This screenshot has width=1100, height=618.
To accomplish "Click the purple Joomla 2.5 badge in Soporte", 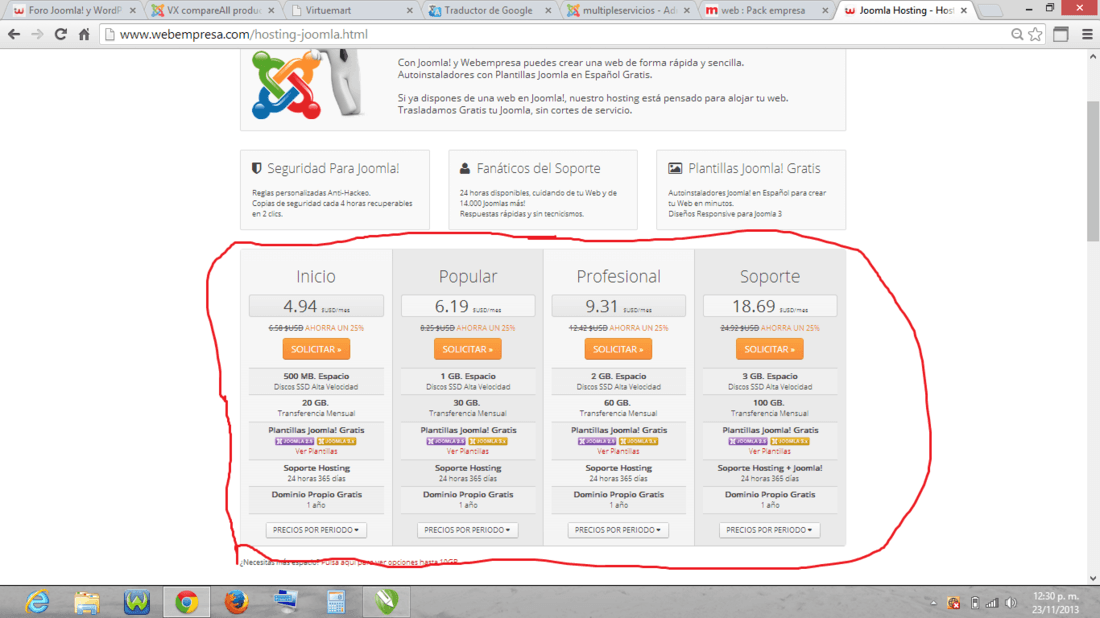I will [748, 441].
